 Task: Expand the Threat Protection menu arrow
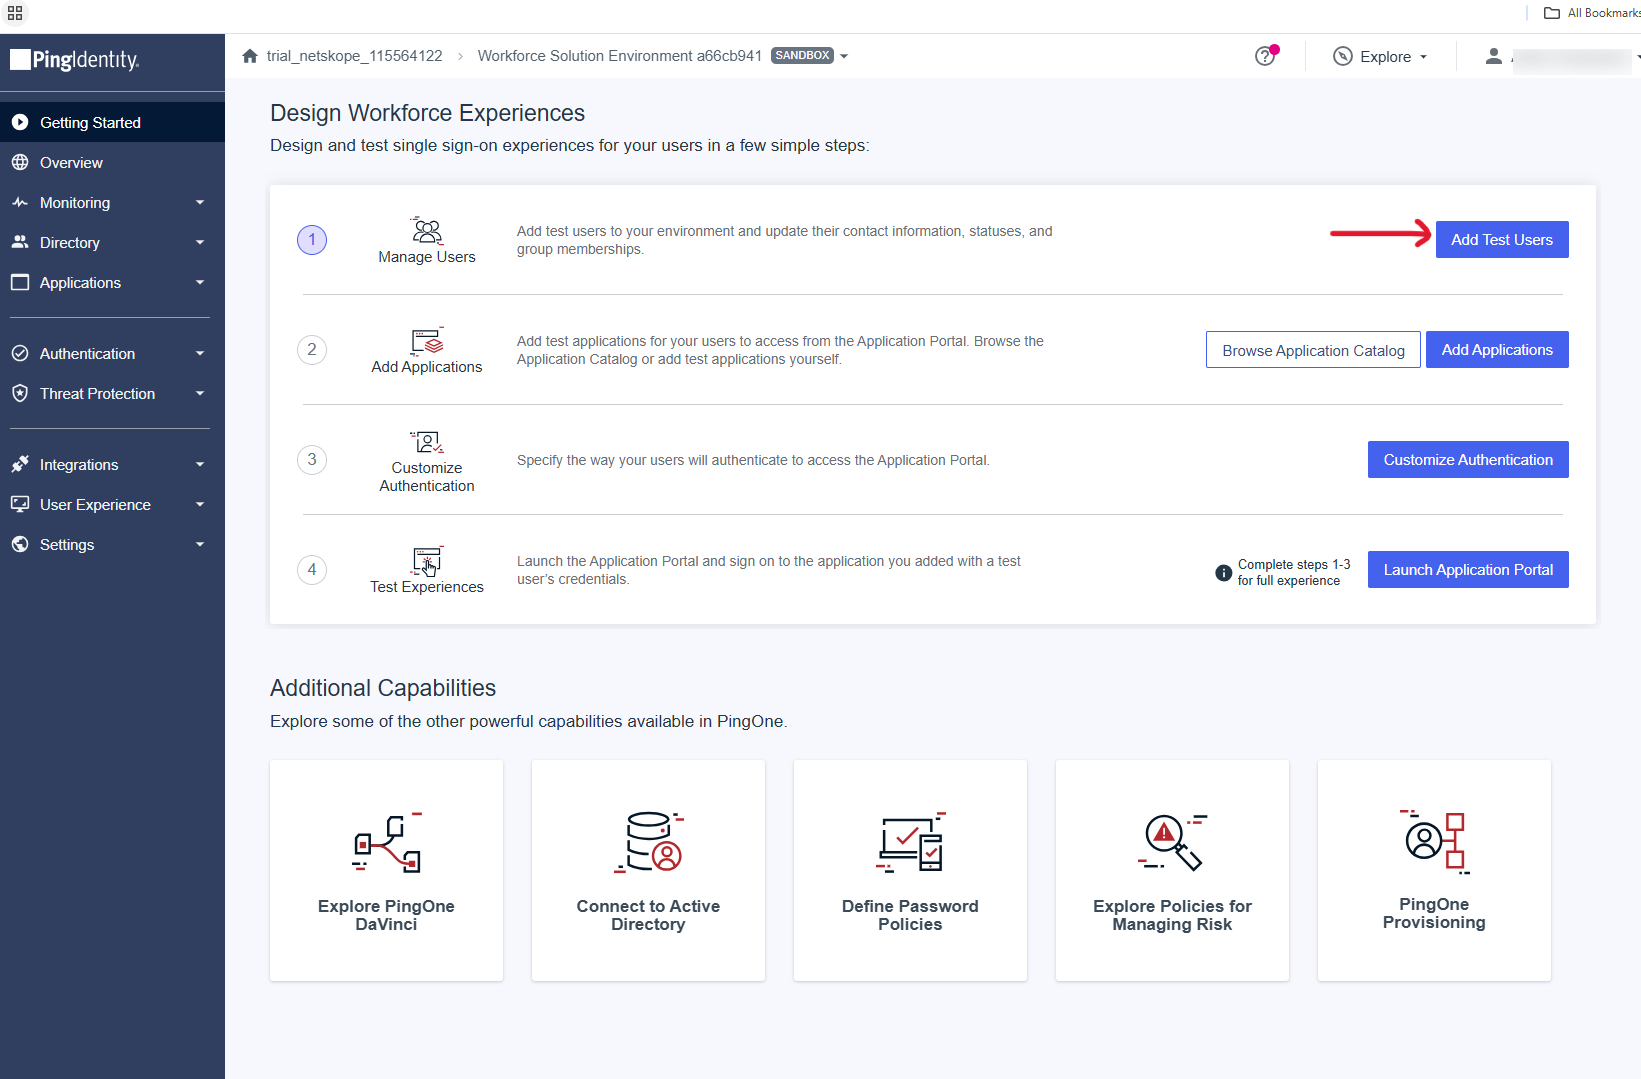(x=200, y=393)
